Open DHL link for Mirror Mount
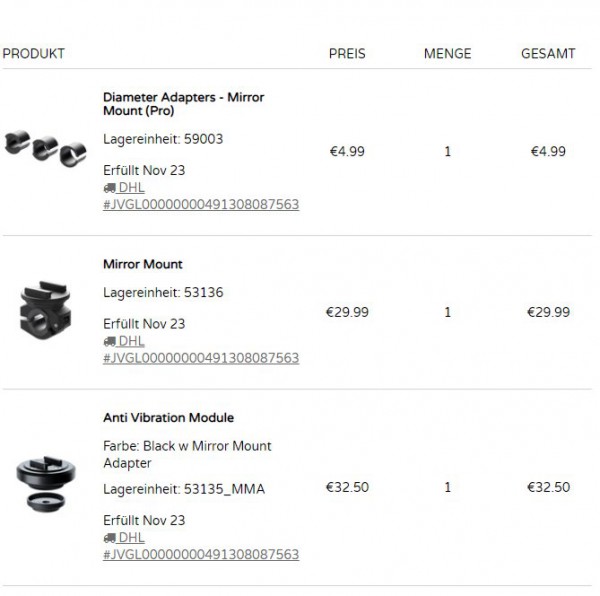600x596 pixels. coord(131,341)
